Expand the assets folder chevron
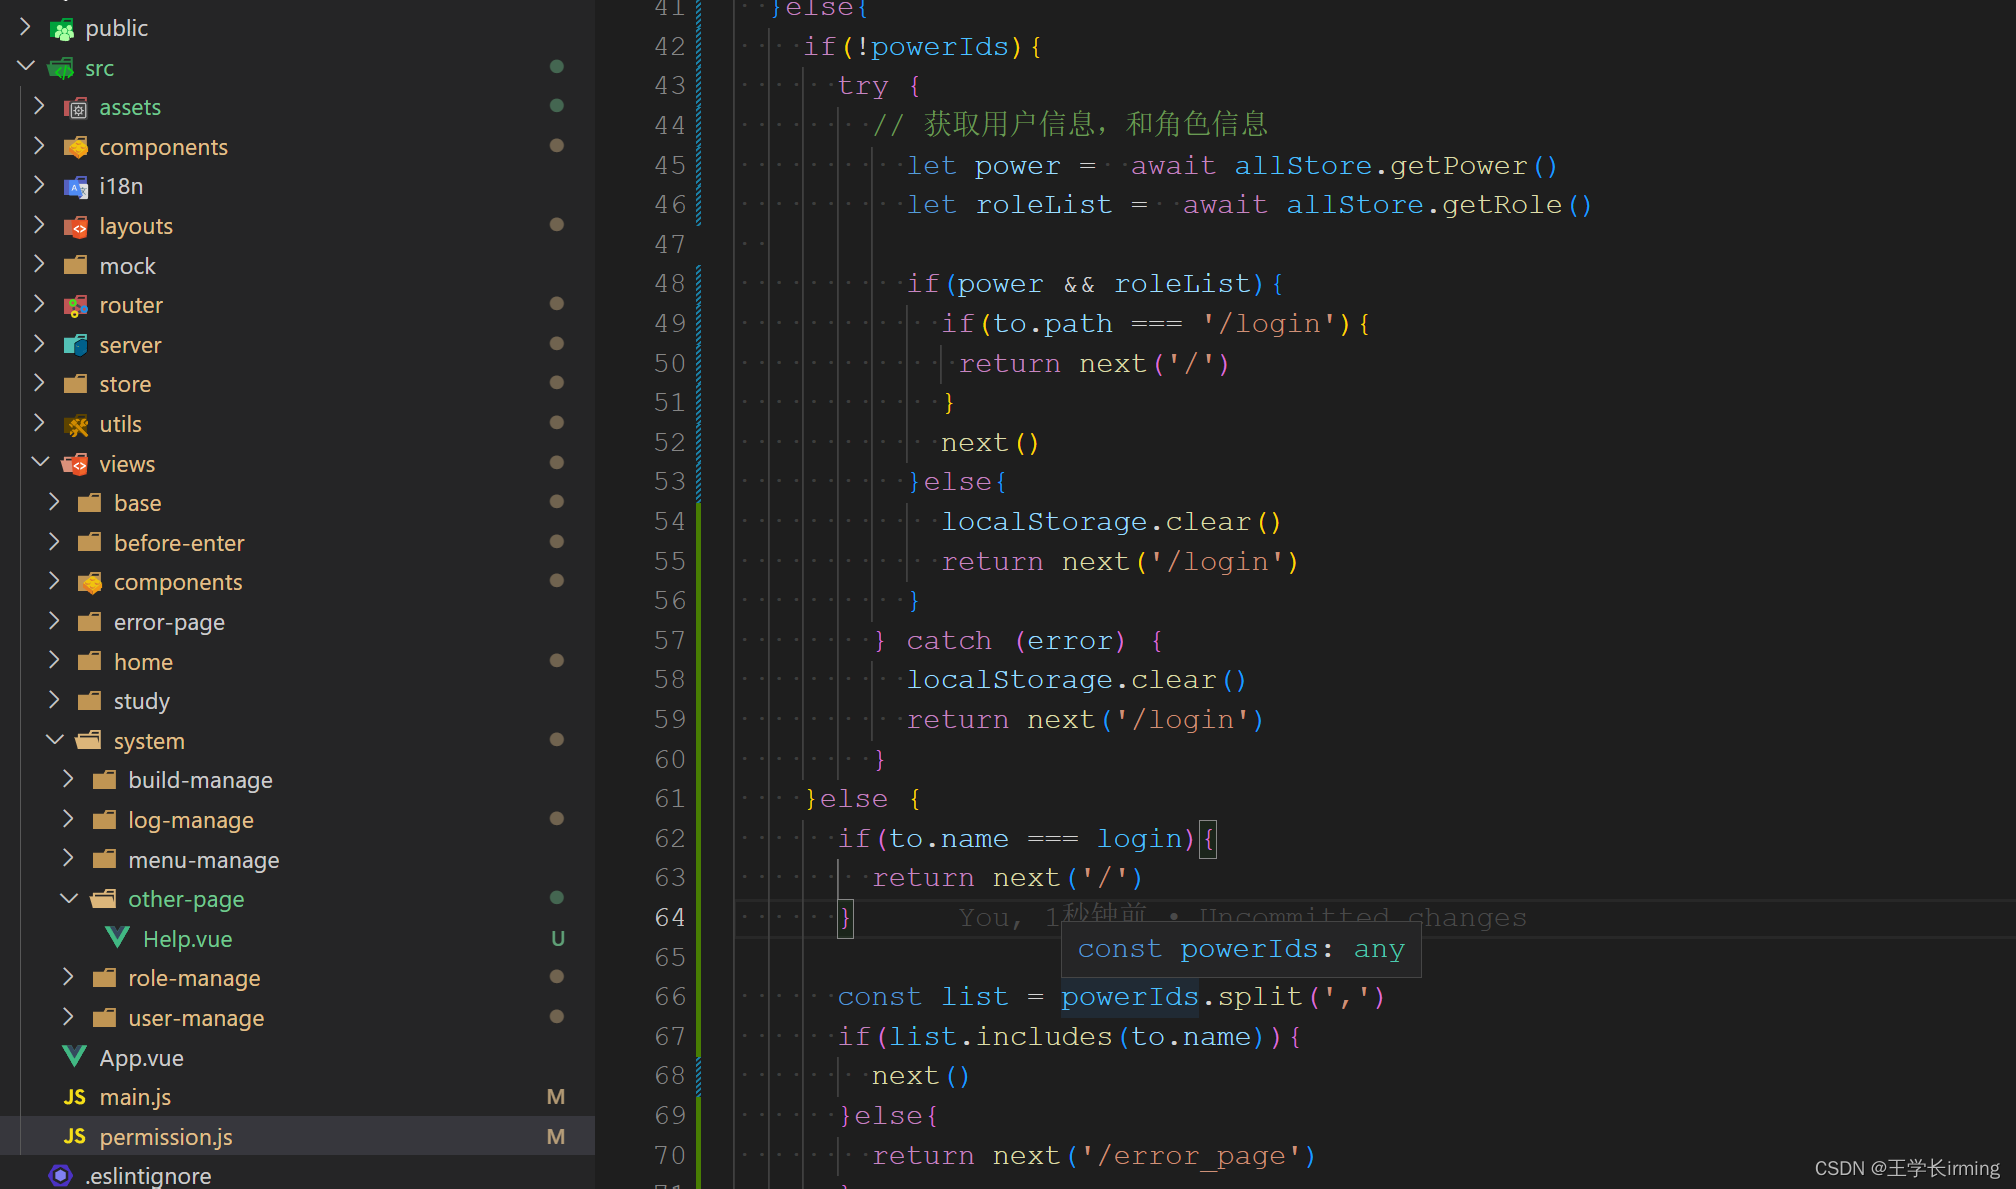The height and width of the screenshot is (1189, 2016). point(40,106)
